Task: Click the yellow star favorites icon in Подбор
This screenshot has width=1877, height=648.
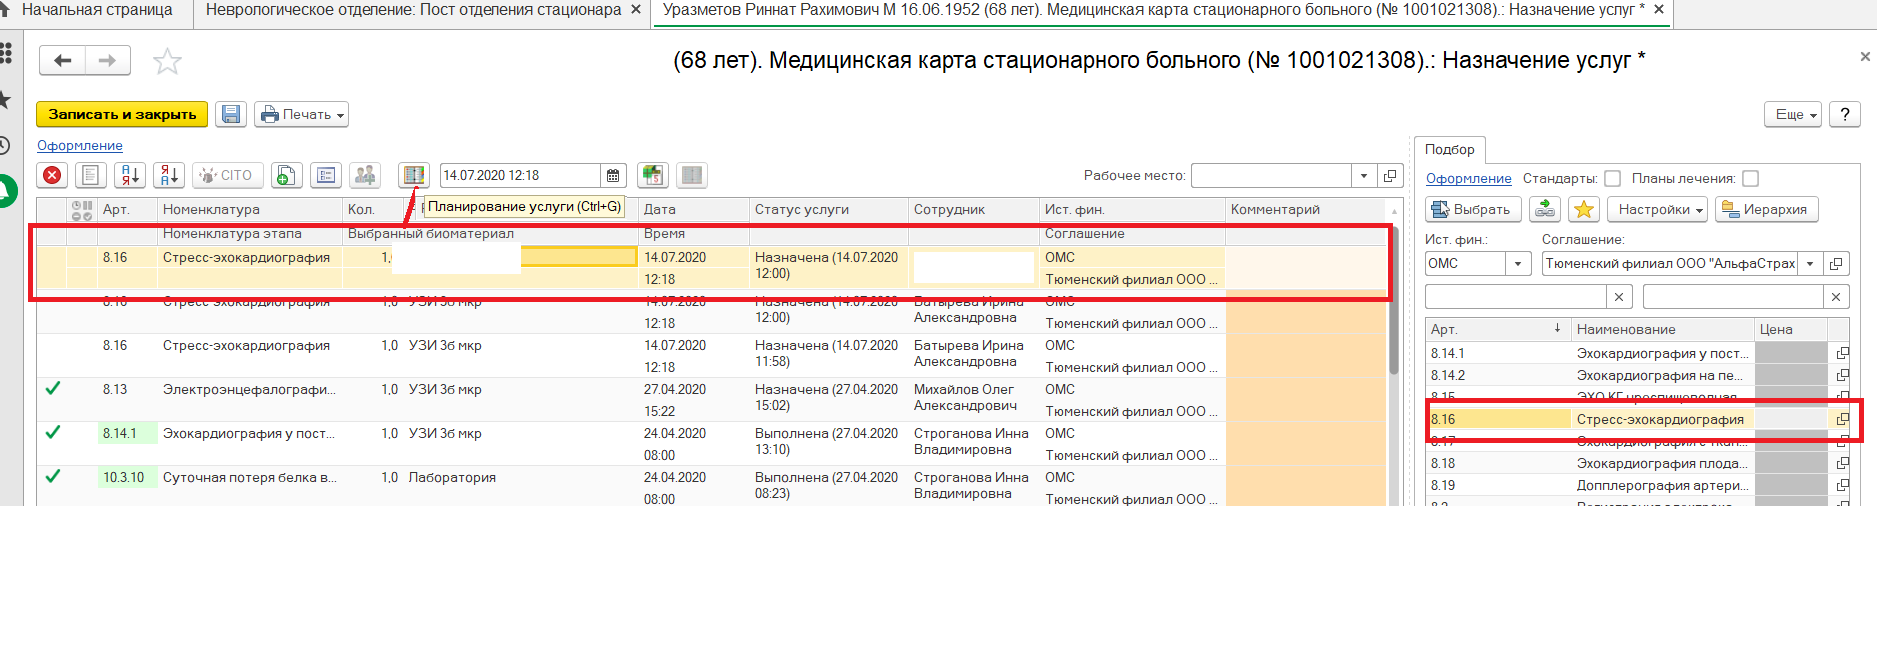Action: coord(1584,209)
